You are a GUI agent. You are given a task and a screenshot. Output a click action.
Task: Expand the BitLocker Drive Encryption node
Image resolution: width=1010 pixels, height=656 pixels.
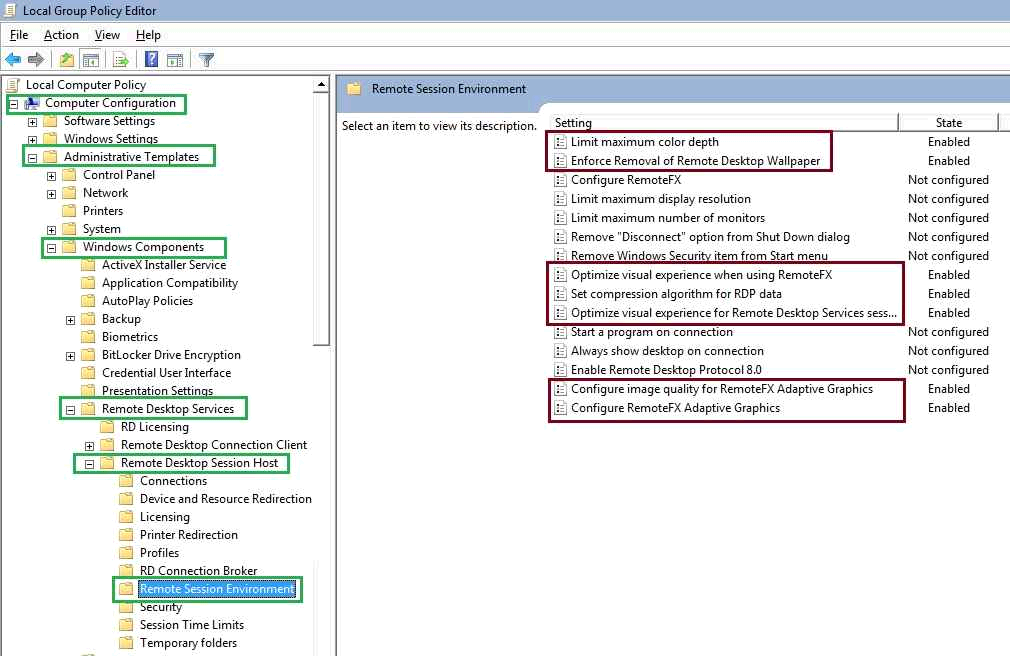coord(71,356)
